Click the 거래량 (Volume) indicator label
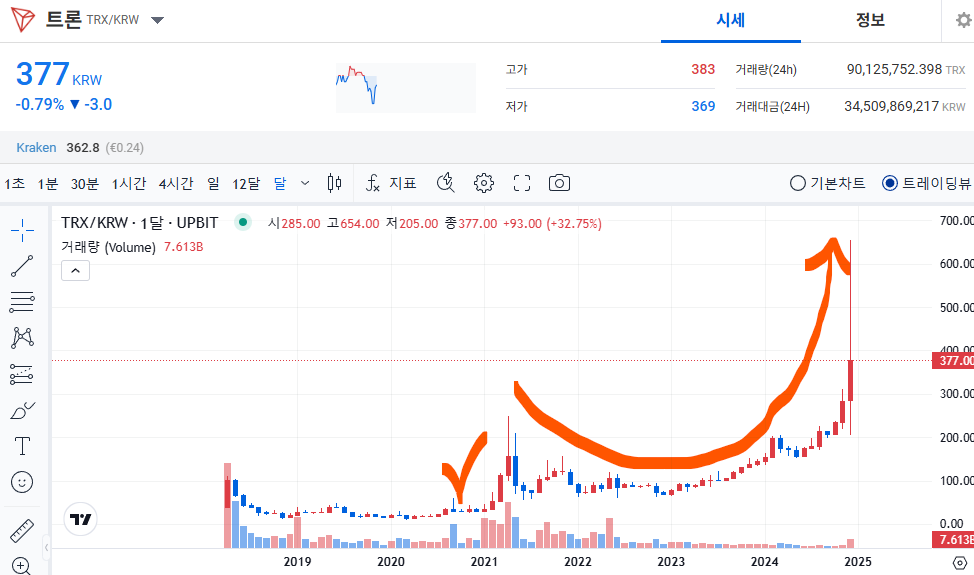The image size is (974, 575). (109, 247)
